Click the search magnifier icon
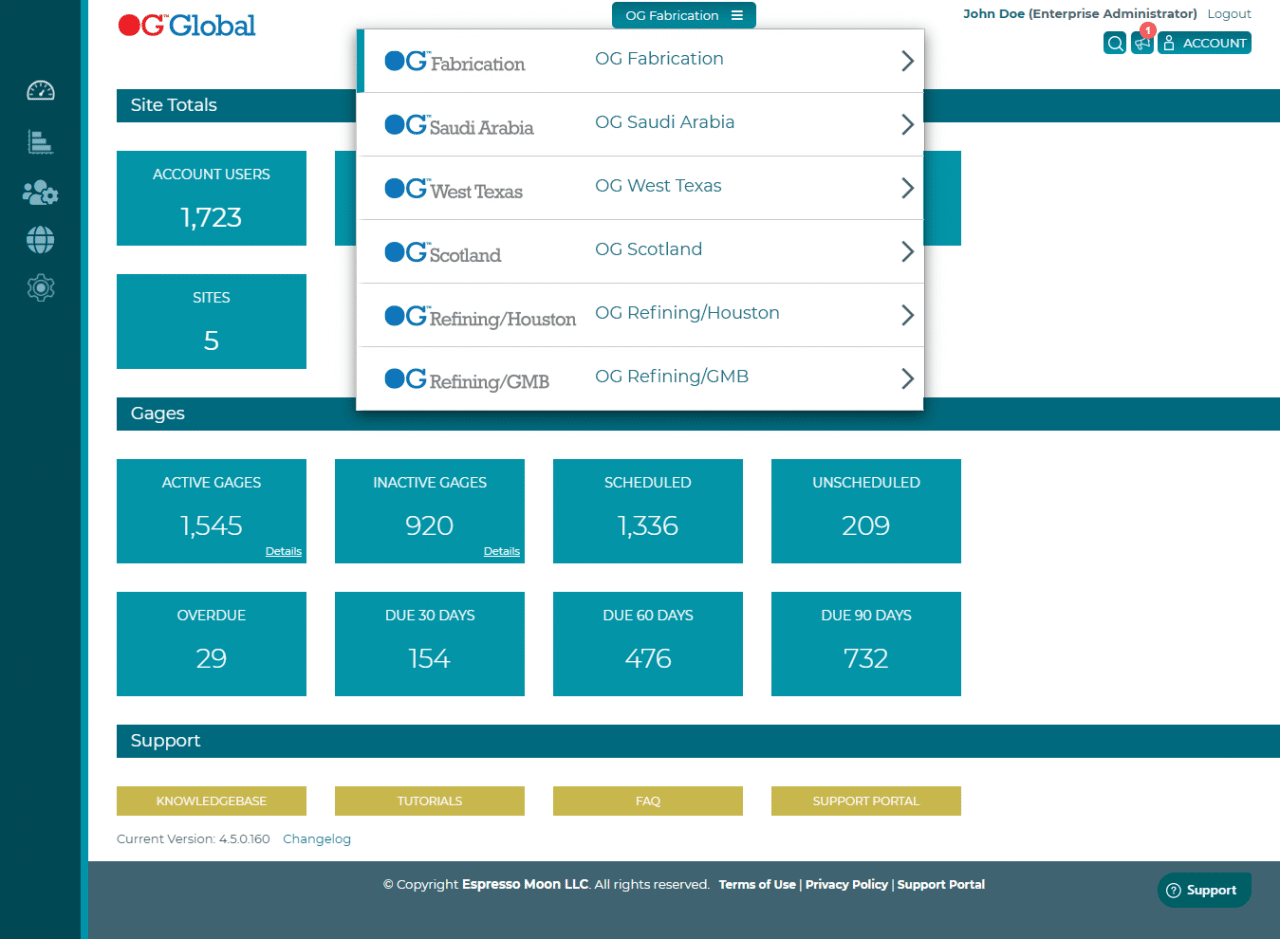Viewport: 1280px width, 939px height. tap(1114, 42)
